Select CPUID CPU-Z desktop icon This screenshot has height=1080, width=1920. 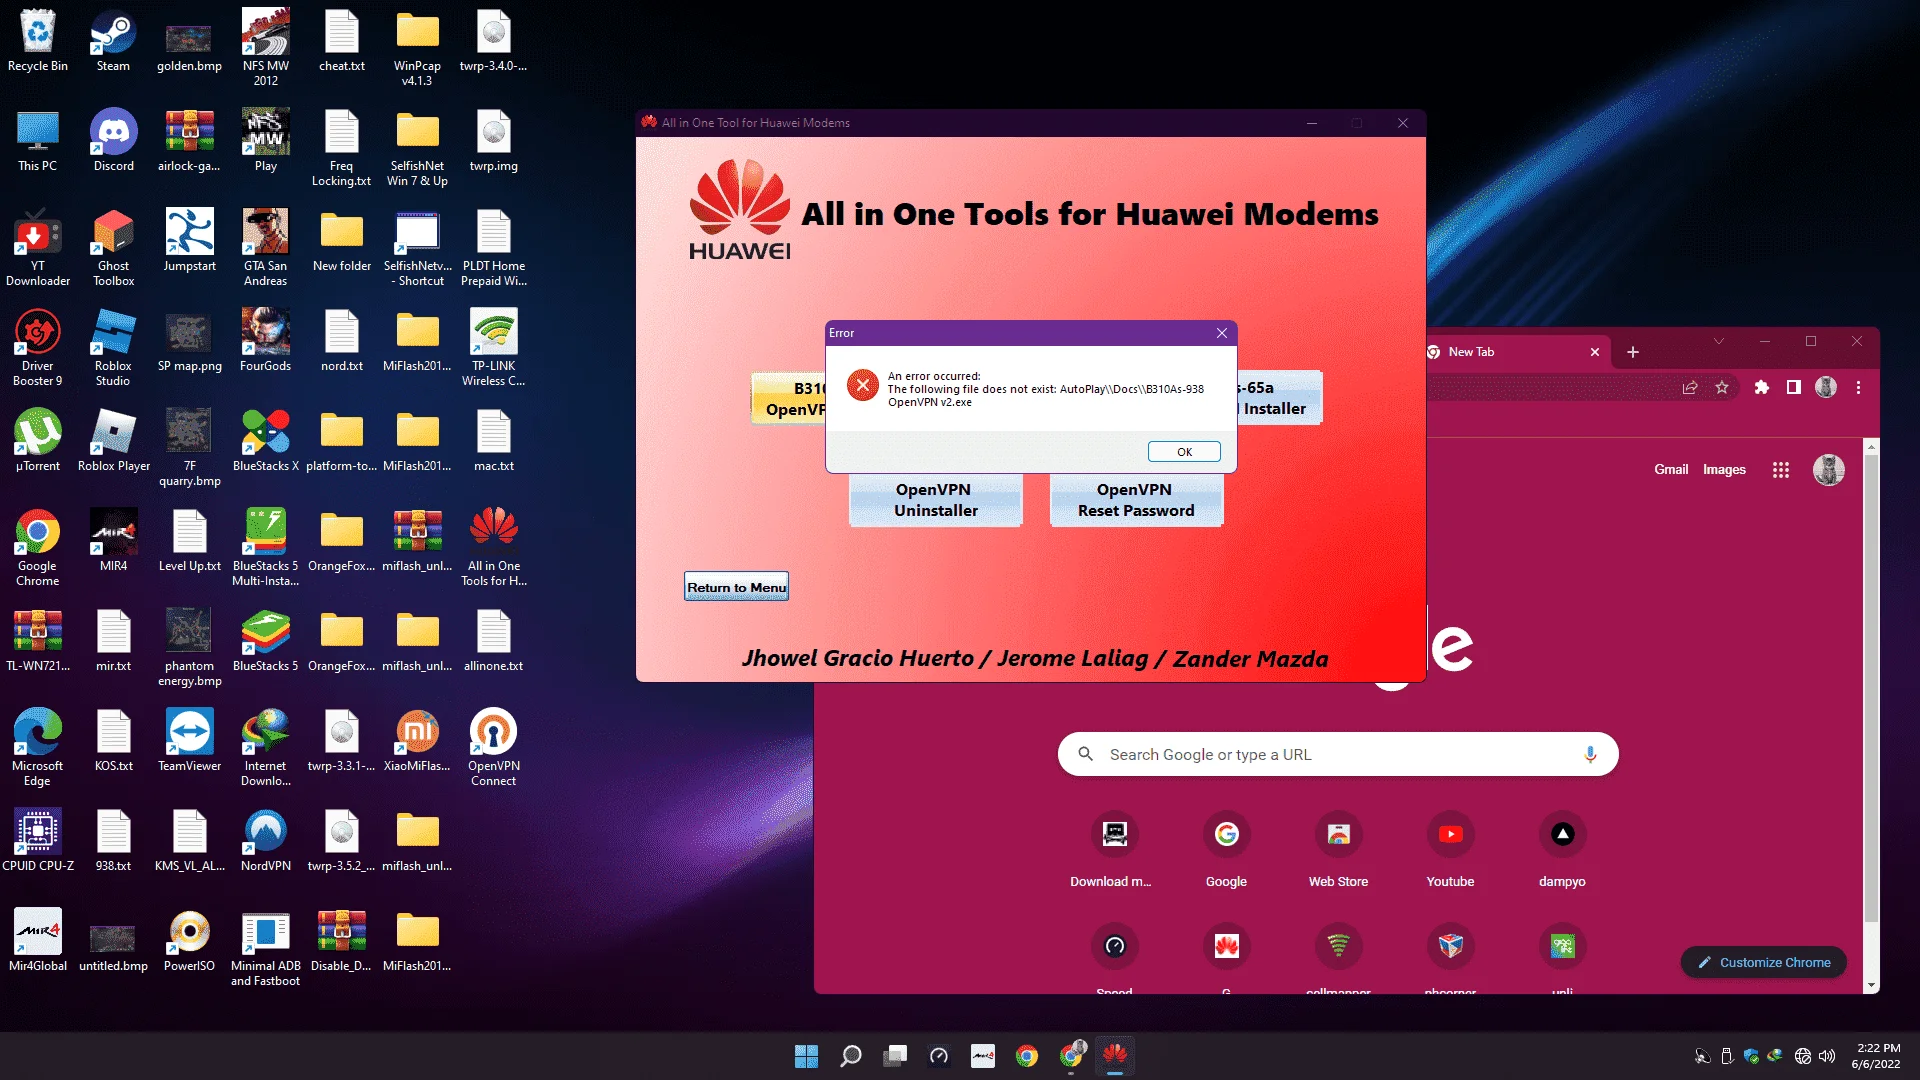[x=38, y=840]
